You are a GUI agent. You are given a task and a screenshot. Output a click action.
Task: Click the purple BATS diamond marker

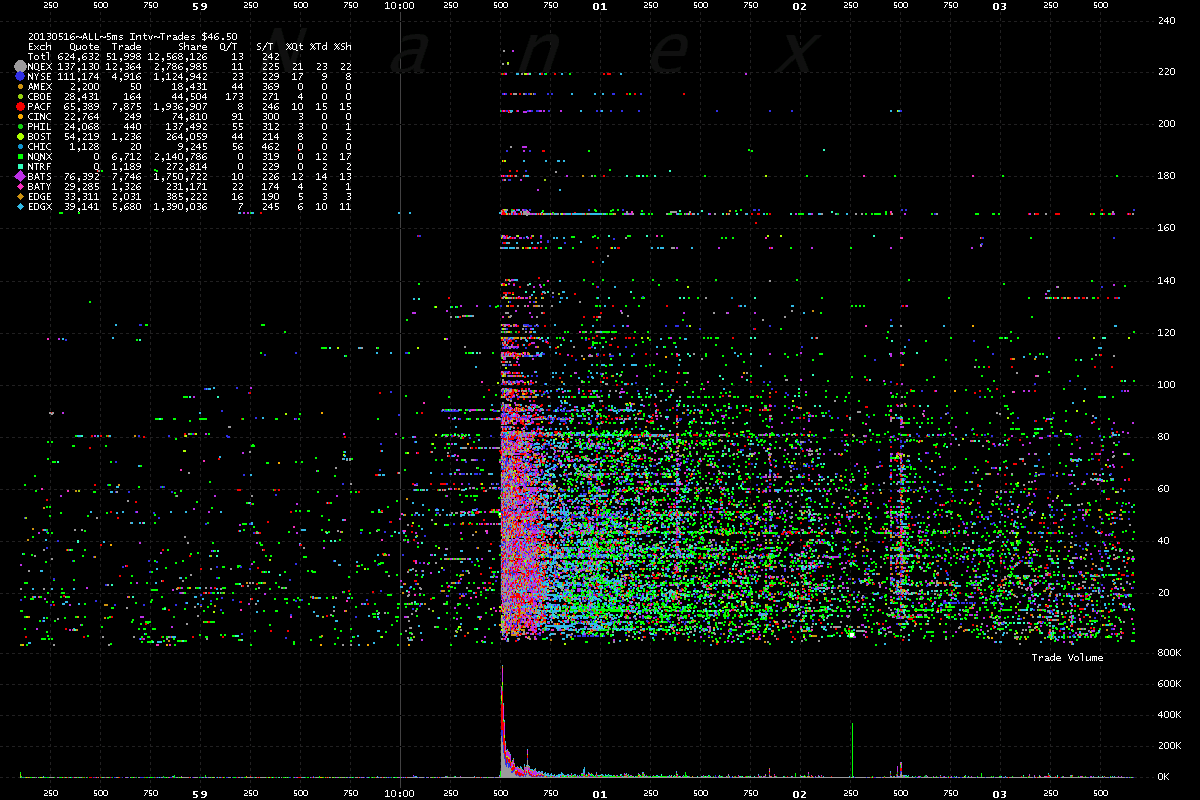20,176
